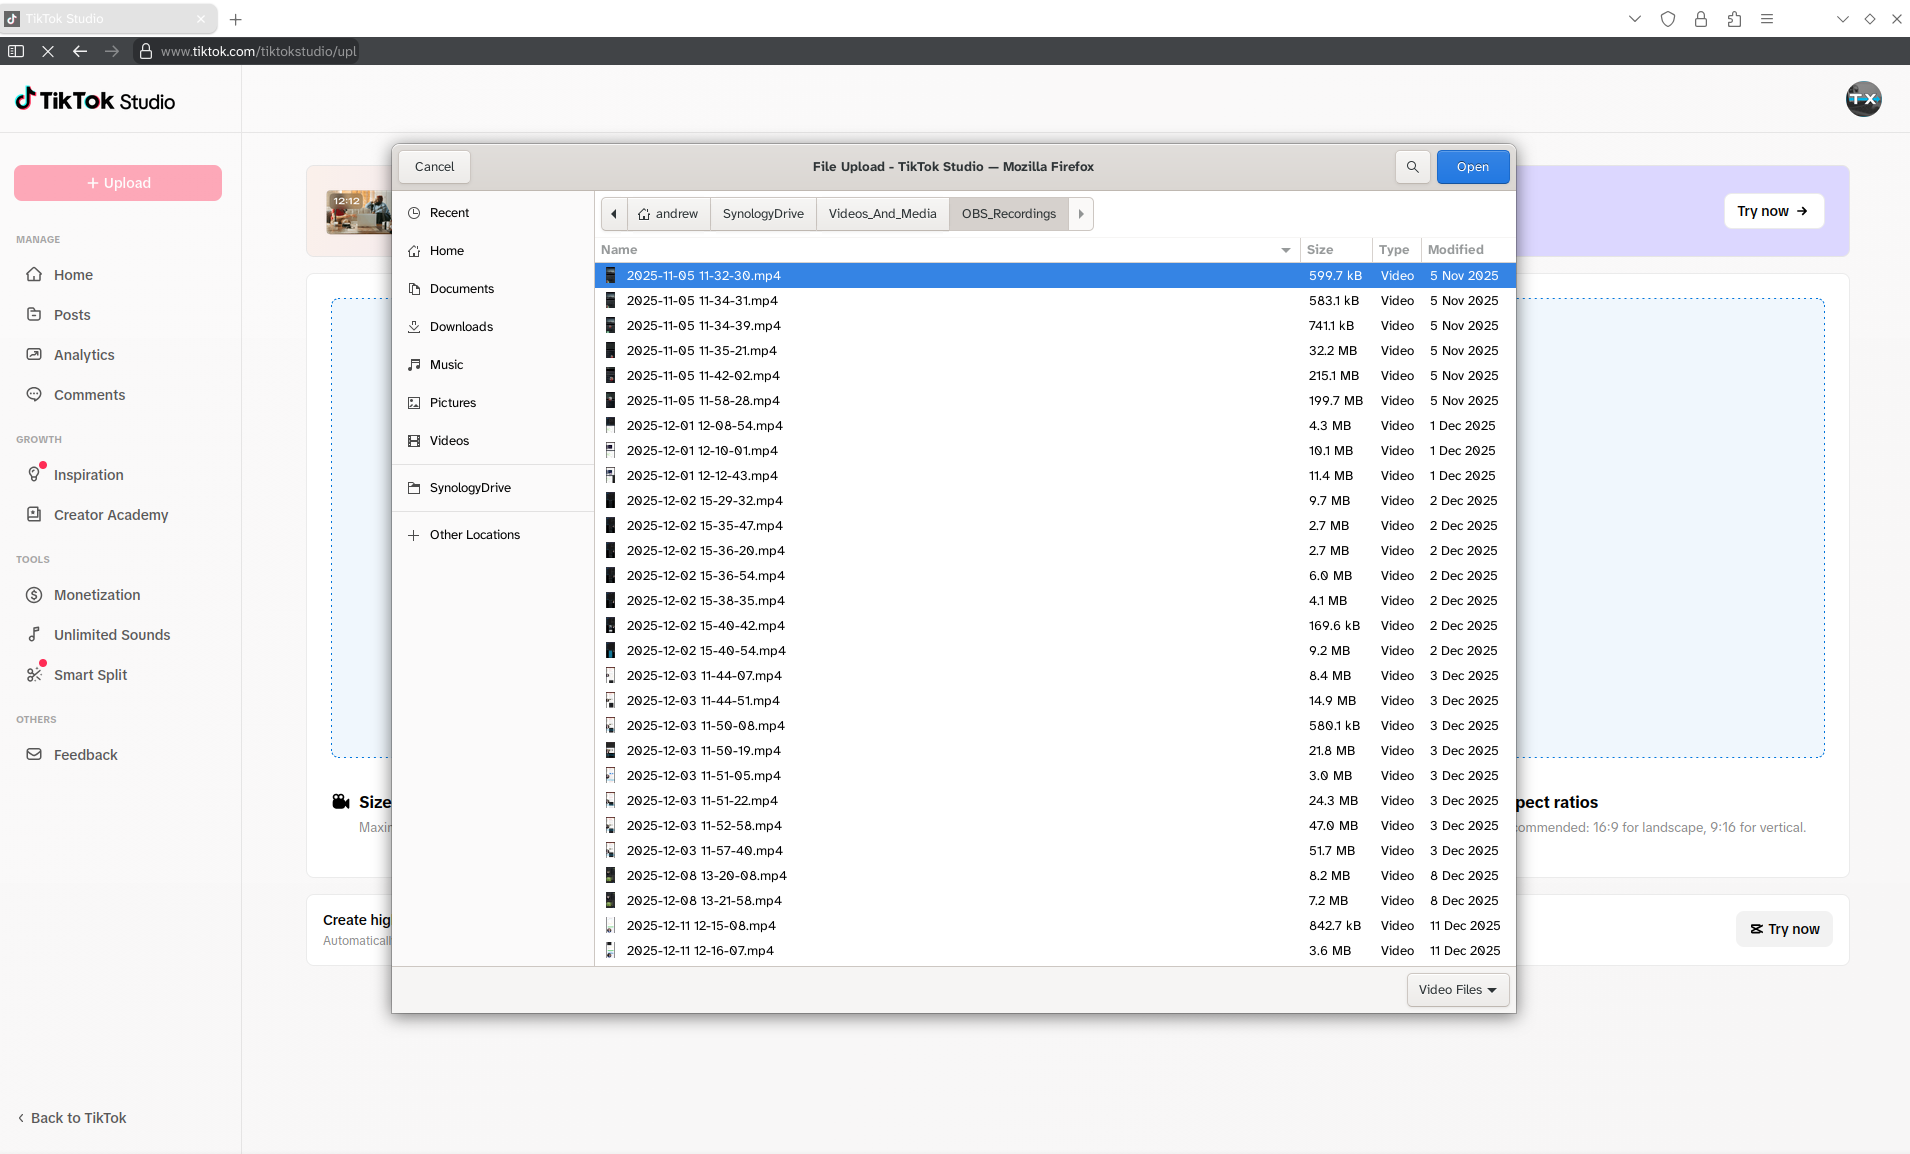Navigate to Videos_And_Media path segment
The image size is (1910, 1154).
click(x=882, y=214)
